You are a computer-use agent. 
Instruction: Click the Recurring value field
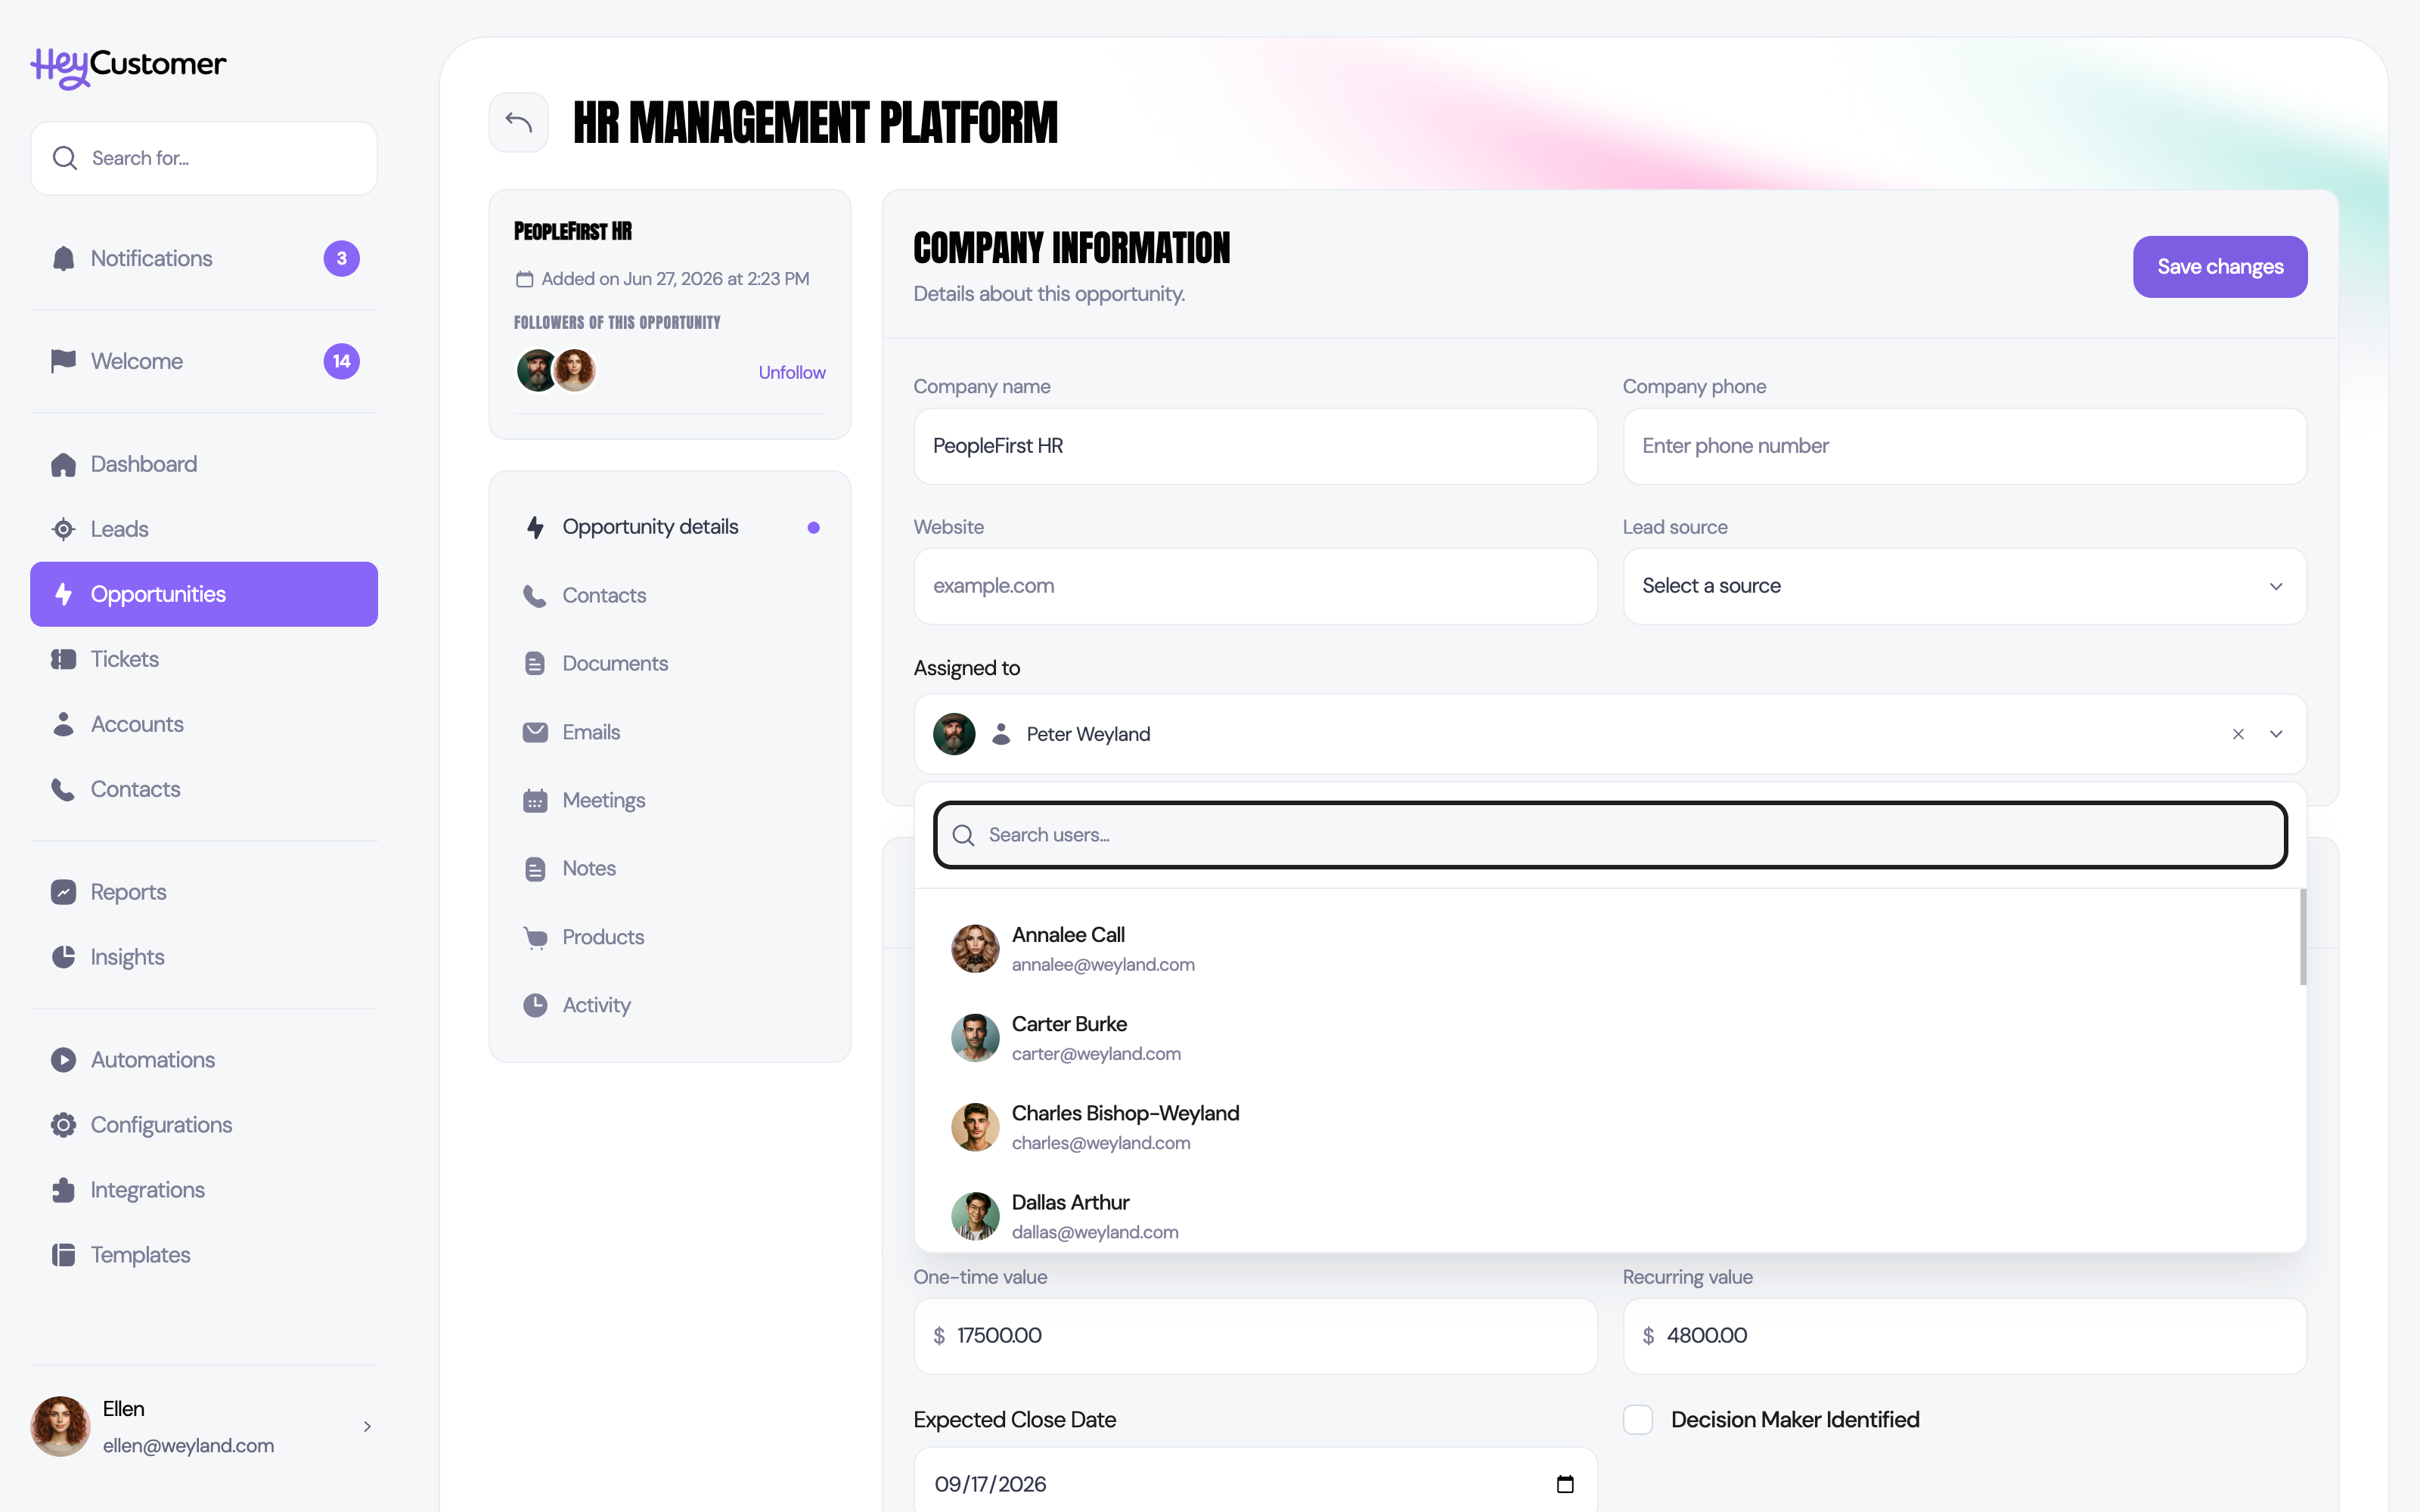1964,1336
